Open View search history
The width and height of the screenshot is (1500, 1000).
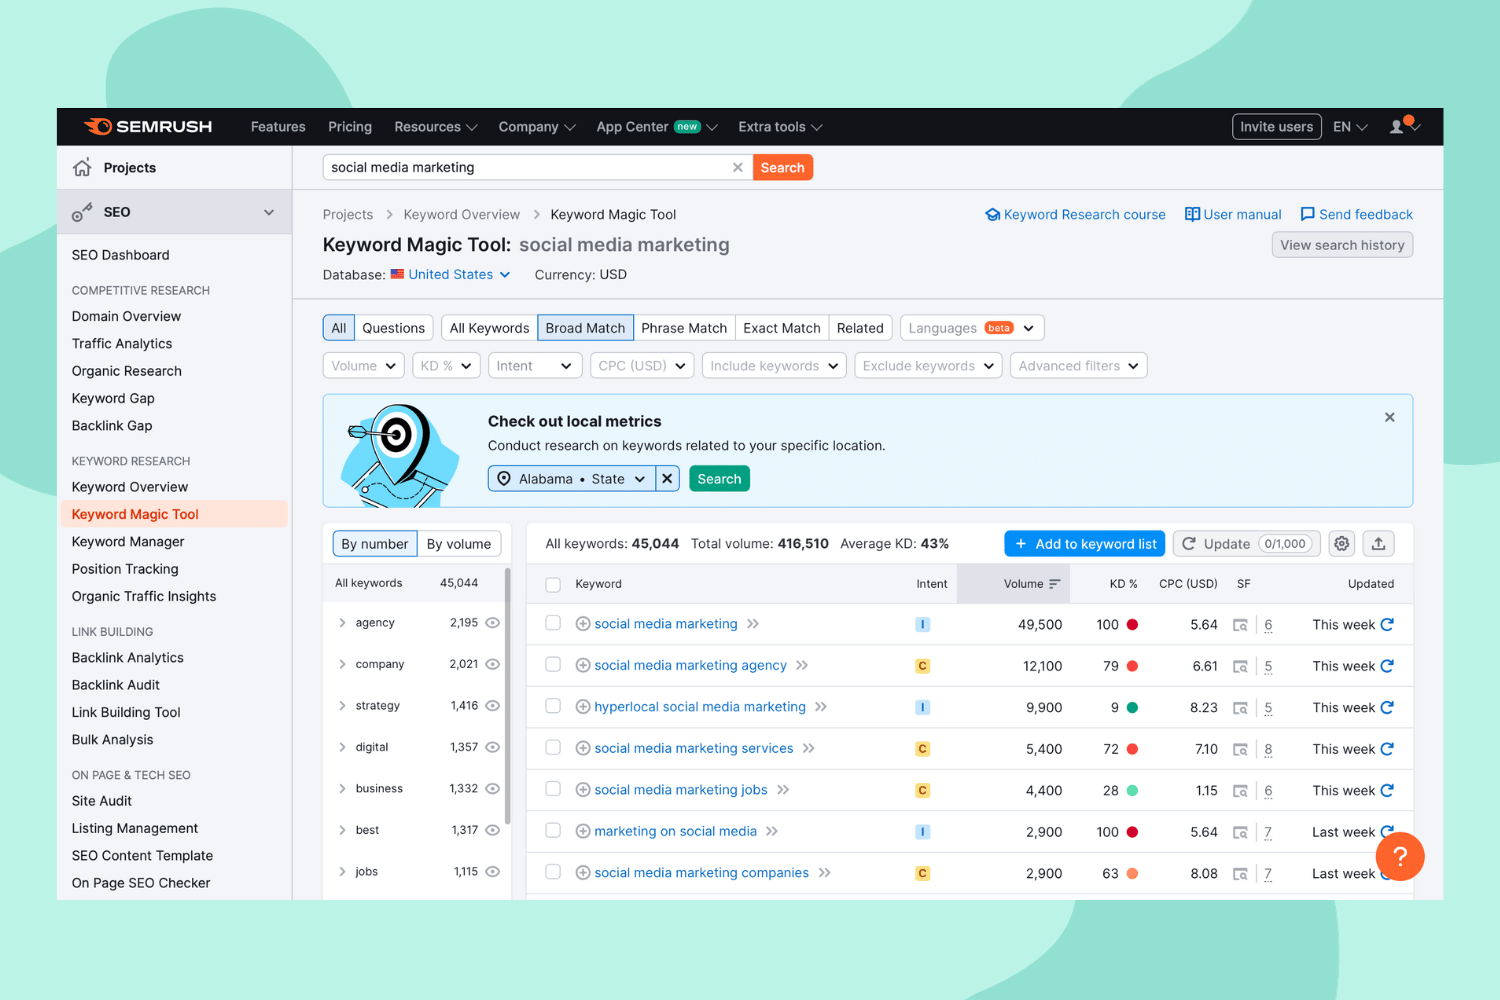click(1342, 244)
